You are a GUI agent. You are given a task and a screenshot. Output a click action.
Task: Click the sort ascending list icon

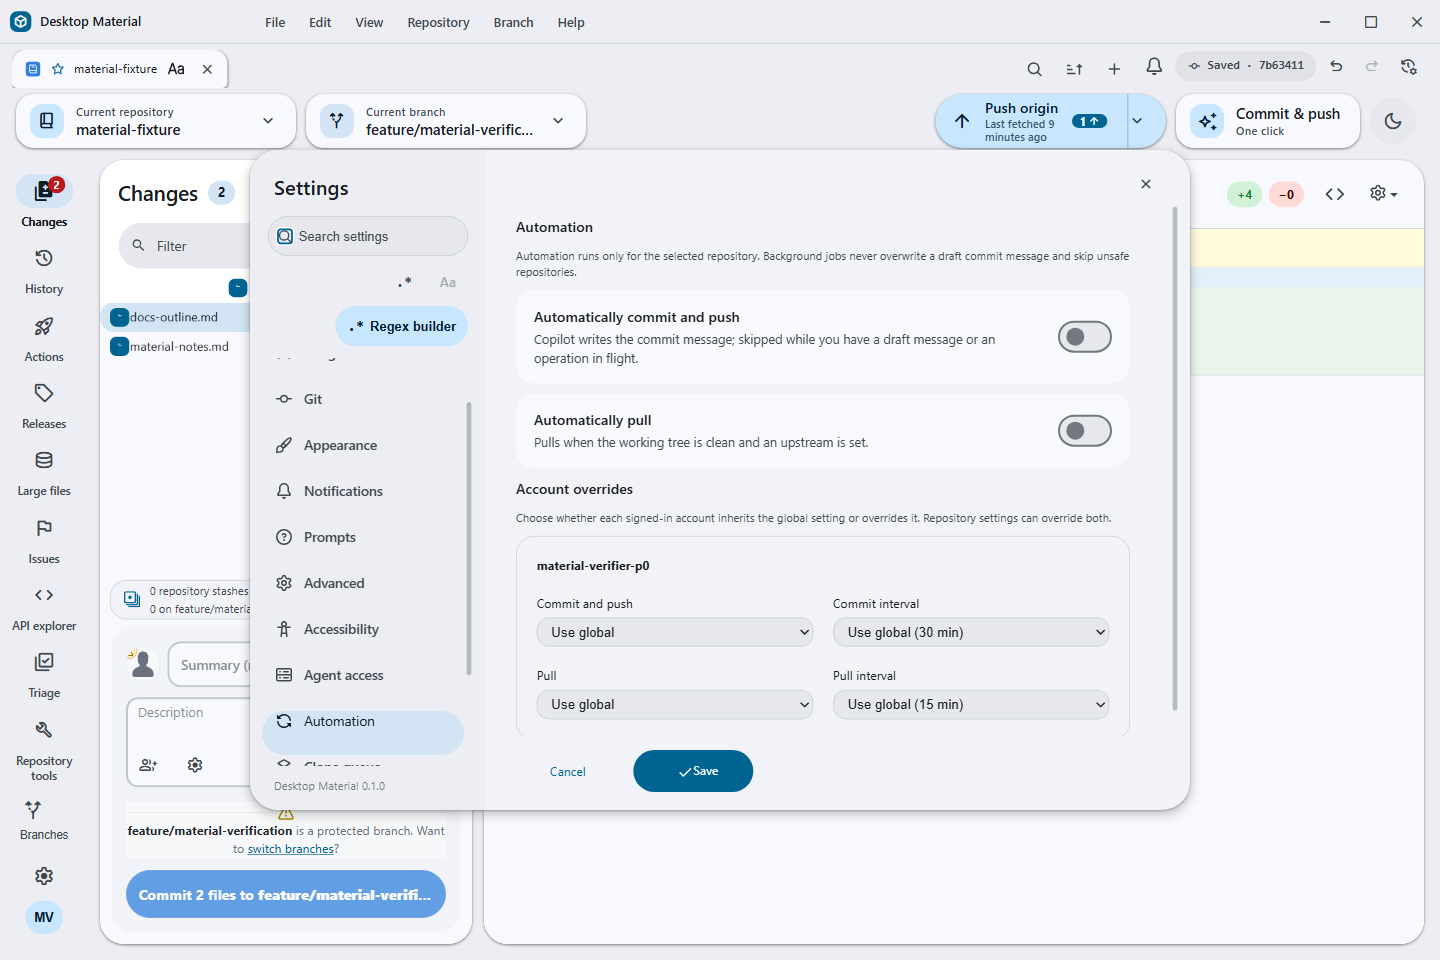tap(1074, 69)
